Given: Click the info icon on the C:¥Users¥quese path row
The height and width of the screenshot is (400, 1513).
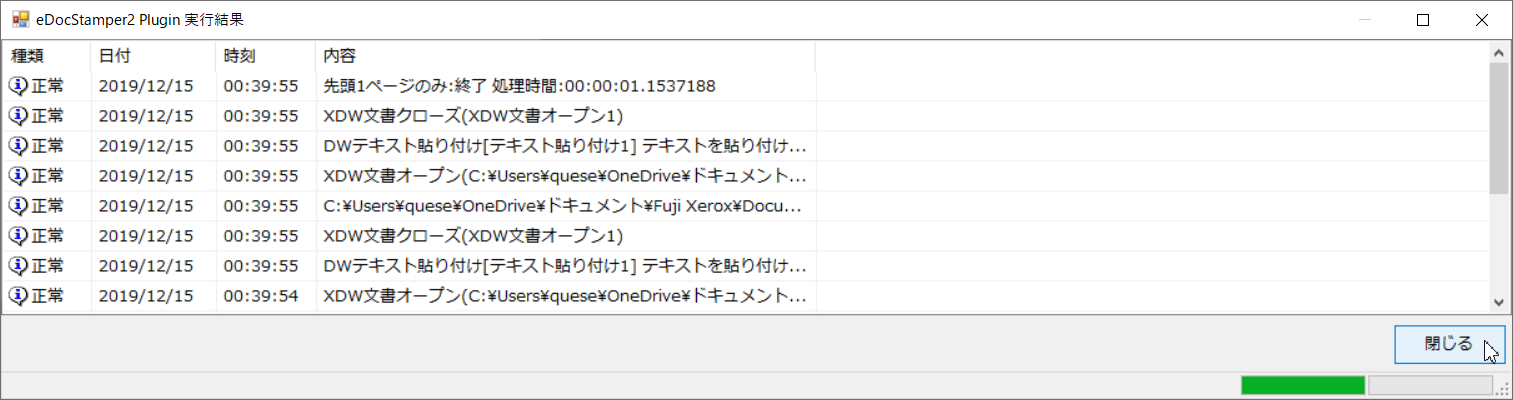Looking at the screenshot, I should coord(18,206).
